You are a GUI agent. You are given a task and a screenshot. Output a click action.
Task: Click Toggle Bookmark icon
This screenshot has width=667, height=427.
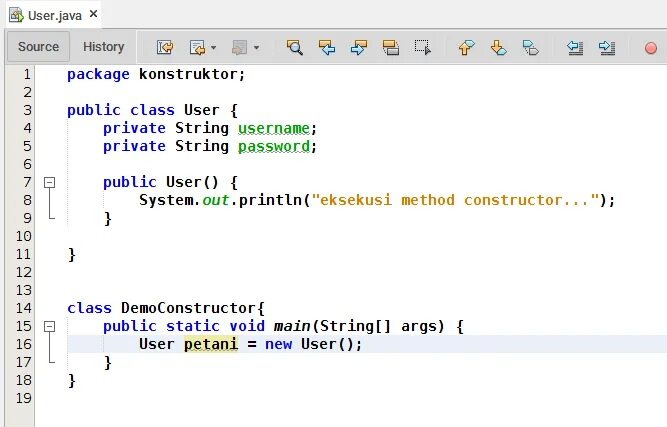(530, 47)
